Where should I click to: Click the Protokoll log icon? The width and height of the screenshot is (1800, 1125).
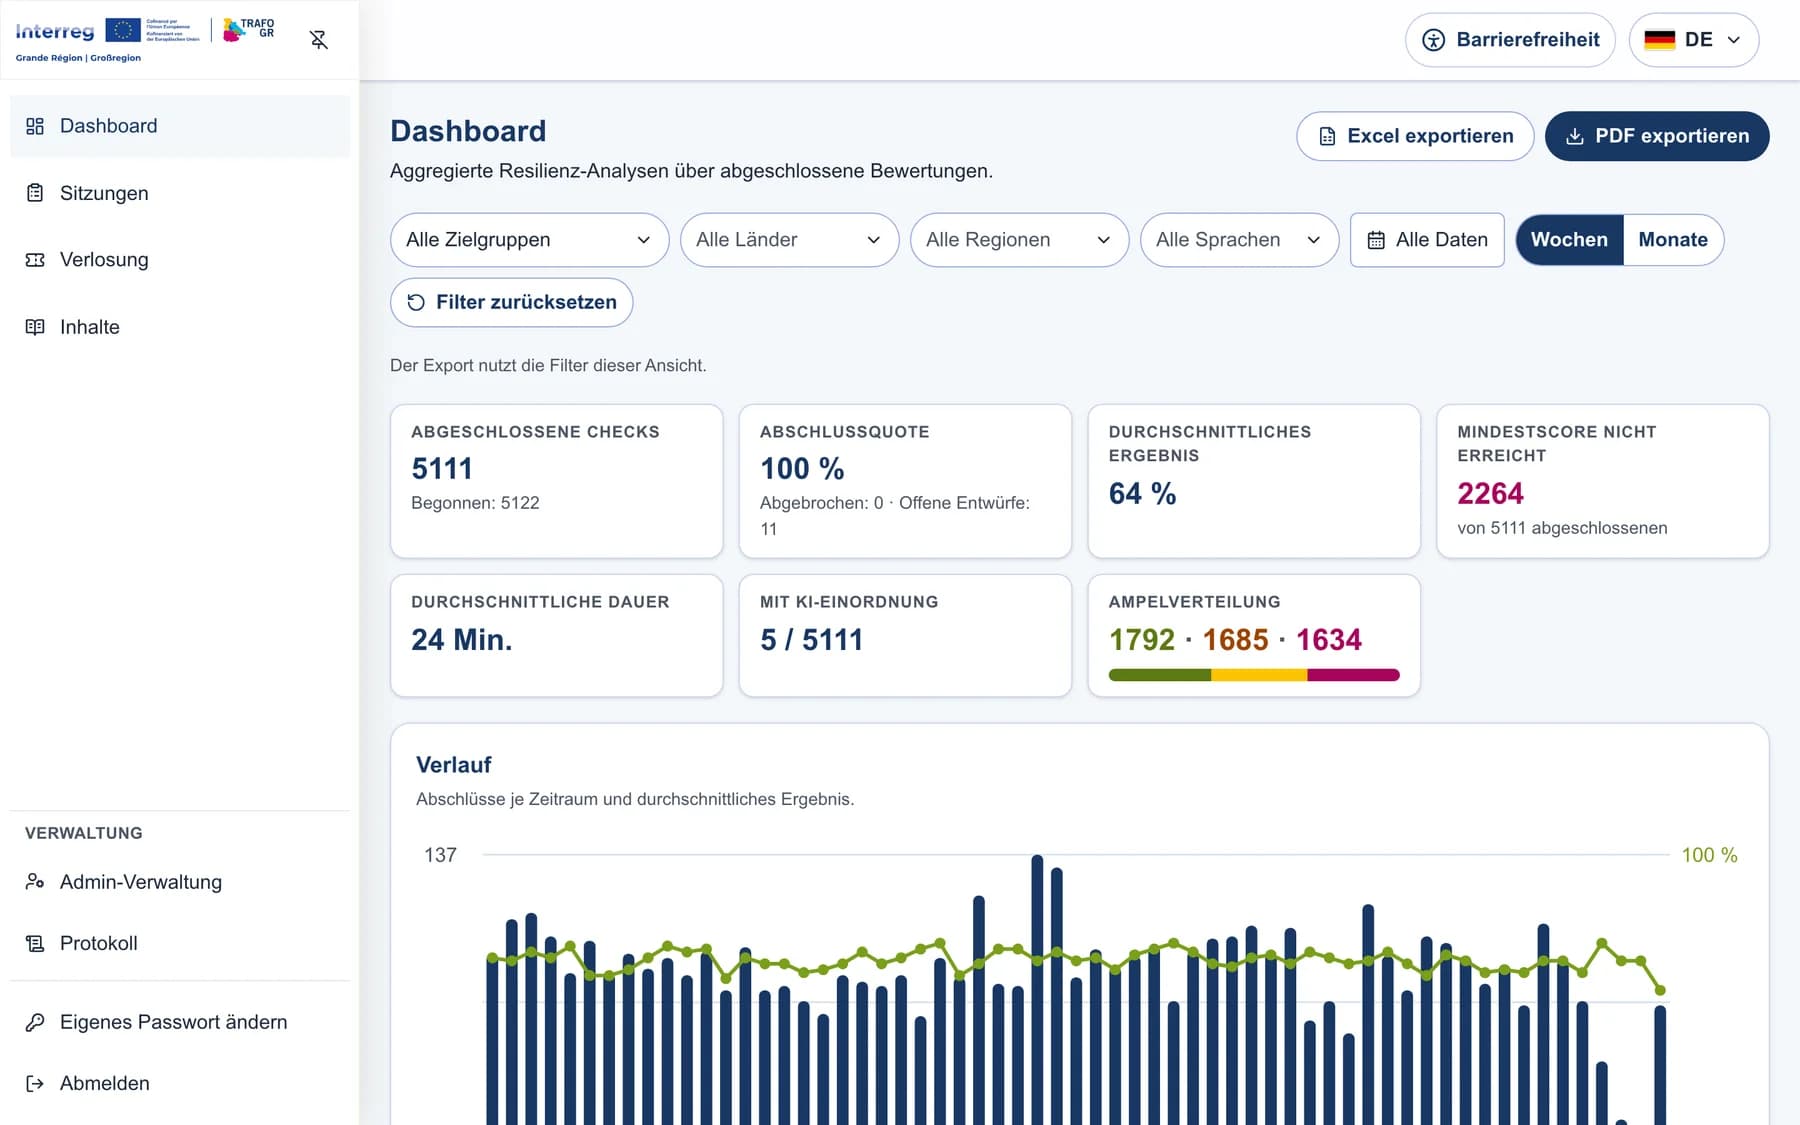pos(35,943)
